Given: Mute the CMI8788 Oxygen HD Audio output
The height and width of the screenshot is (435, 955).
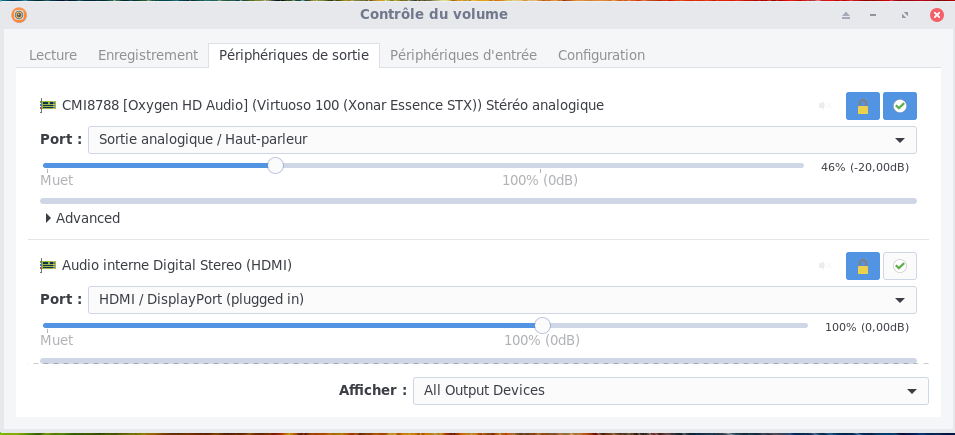Looking at the screenshot, I should click(x=825, y=105).
